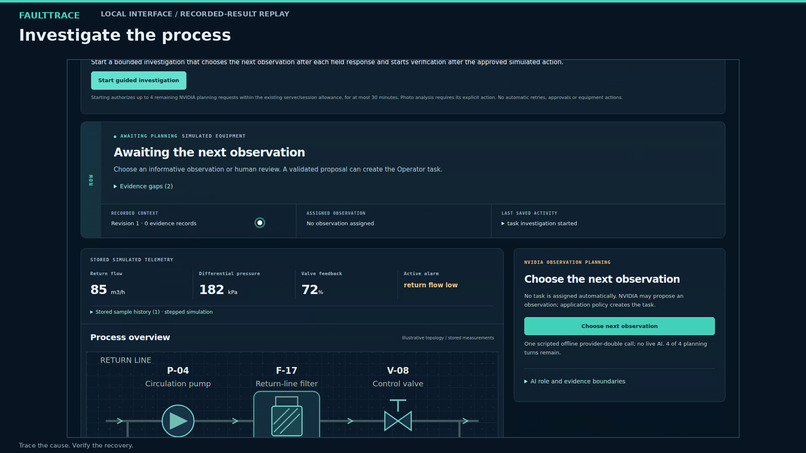Click 'Illustrative topology / stored measurements' note
Screen dimensions: 806x453
tap(448, 338)
